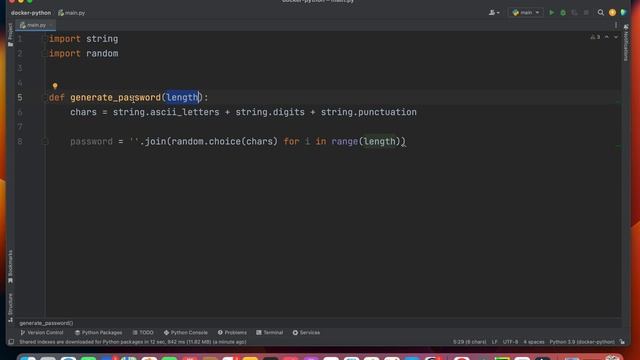Click the word string on line 1

[x=102, y=39]
